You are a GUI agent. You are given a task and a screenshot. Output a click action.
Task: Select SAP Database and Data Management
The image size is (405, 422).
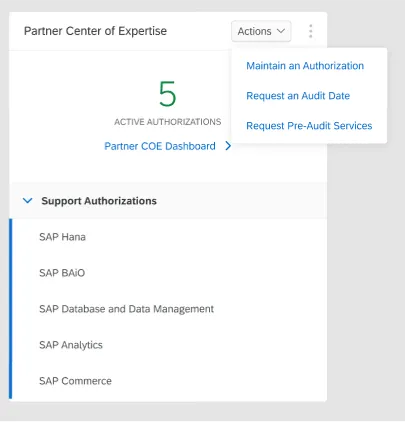coord(169,309)
